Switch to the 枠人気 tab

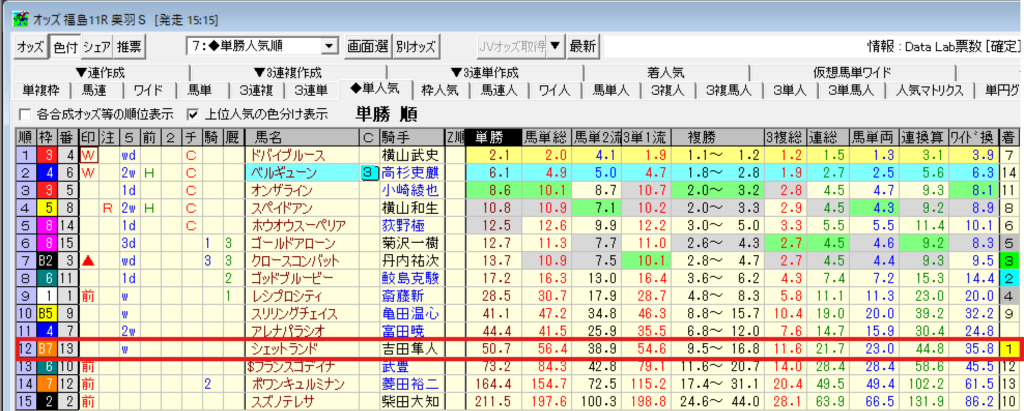coord(441,90)
